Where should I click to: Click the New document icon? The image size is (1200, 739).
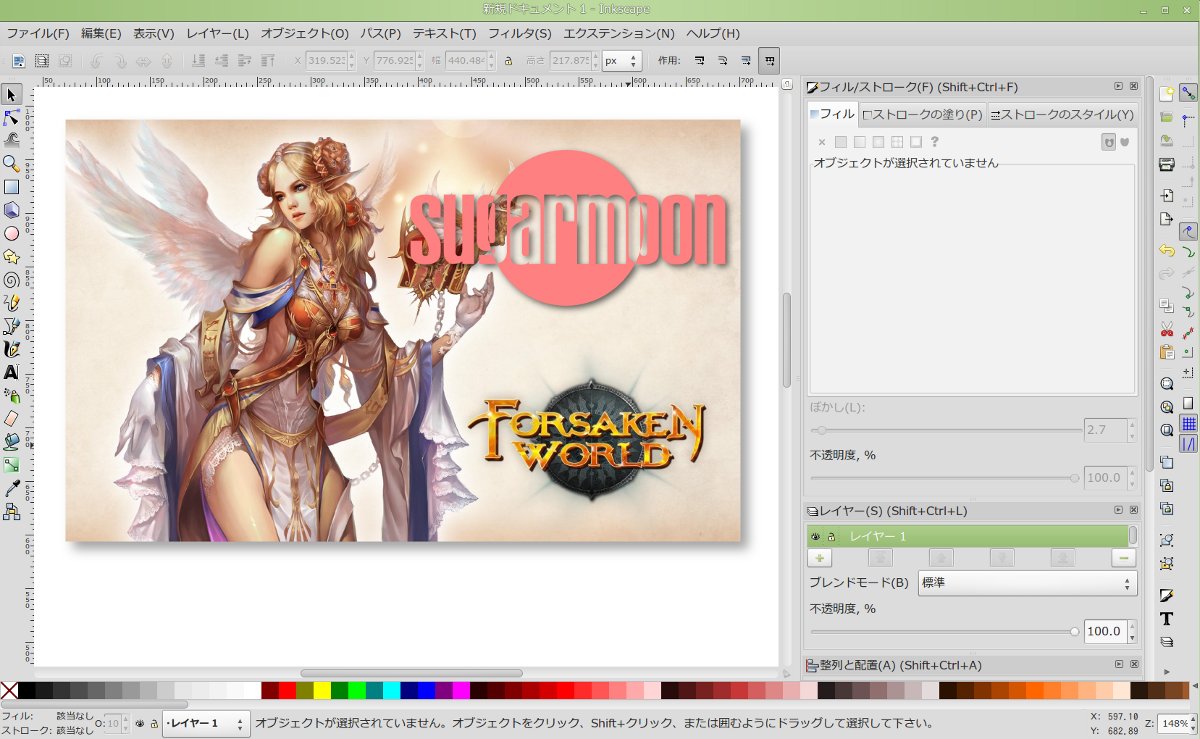1166,94
